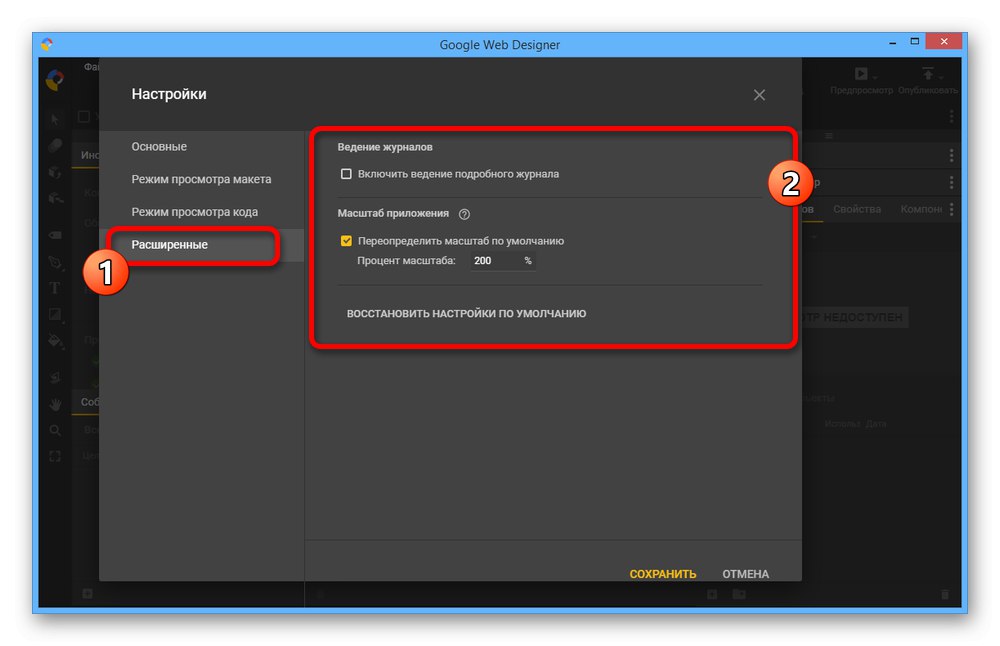This screenshot has width=1000, height=646.
Task: Open the three-dot menu beside the Компоненты tab
Action: [952, 209]
